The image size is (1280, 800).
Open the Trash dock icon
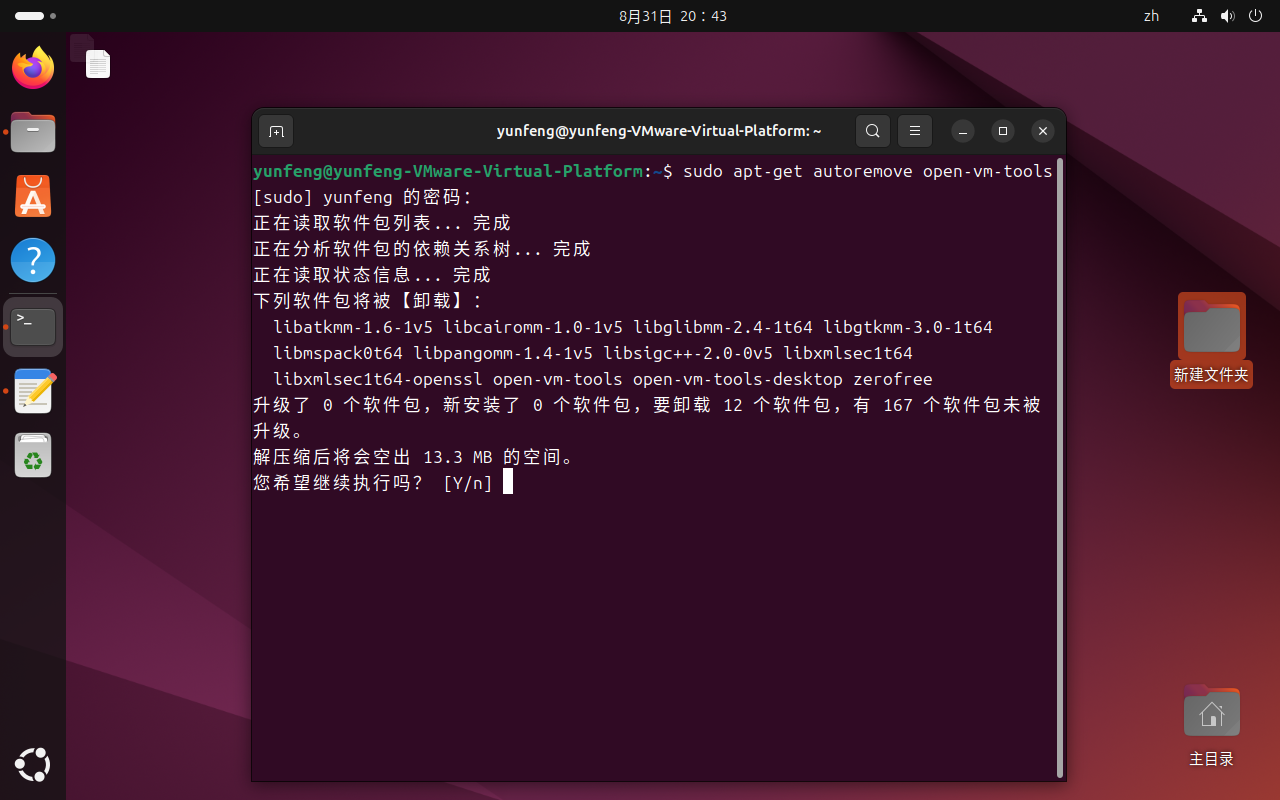(33, 455)
